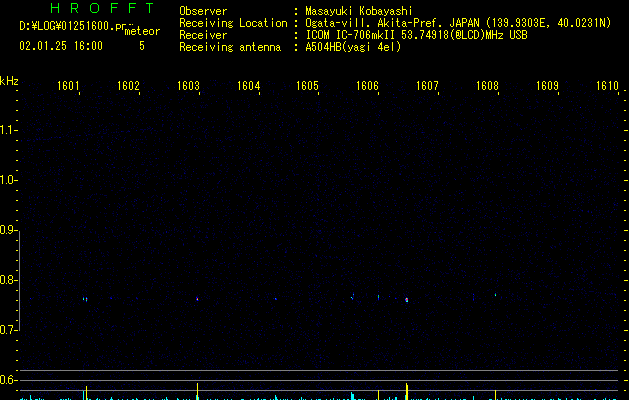Screen dimensions: 629x400
Task: Click the yellow intensity spike below 1608
Action: pos(495,395)
